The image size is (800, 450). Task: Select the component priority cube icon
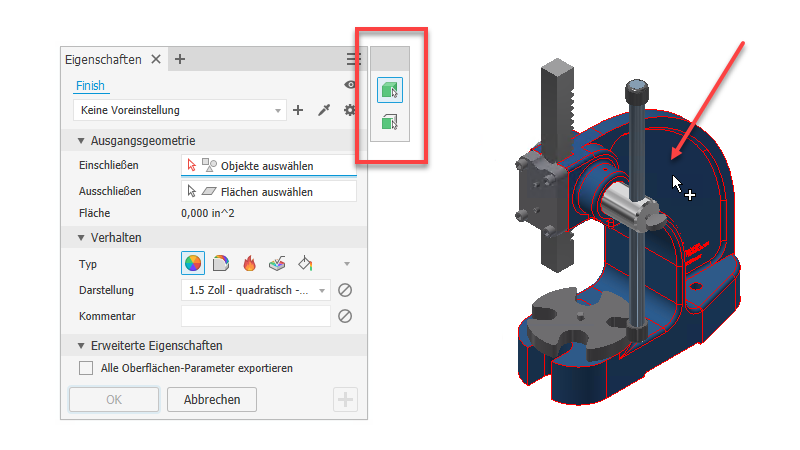pyautogui.click(x=390, y=90)
